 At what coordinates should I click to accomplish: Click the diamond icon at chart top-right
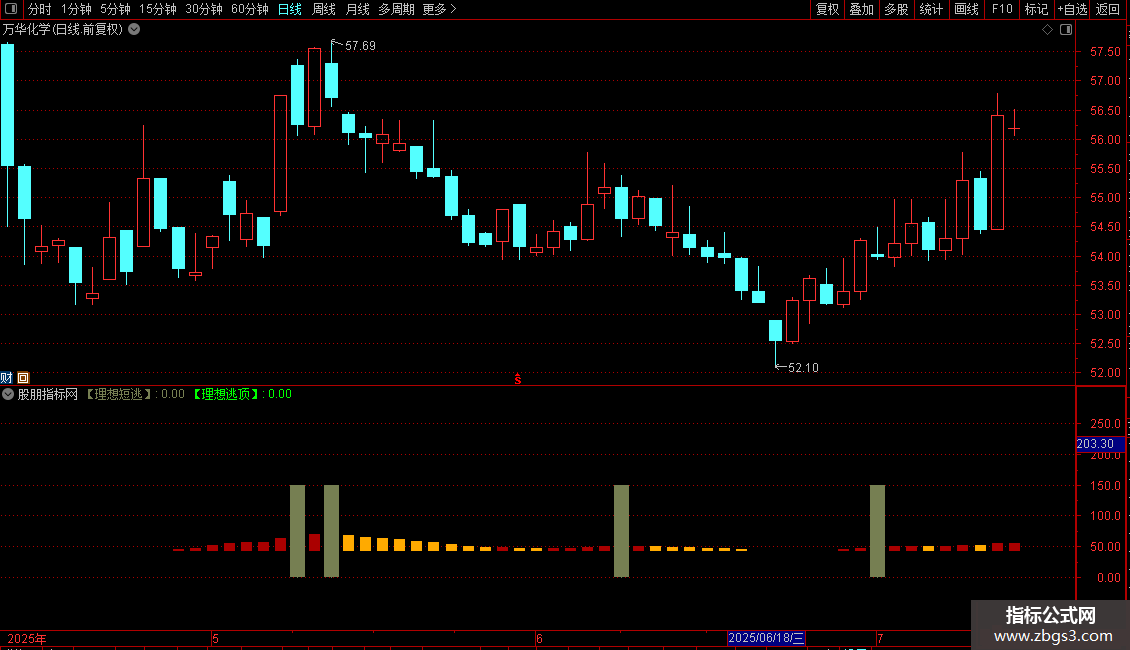point(1048,30)
